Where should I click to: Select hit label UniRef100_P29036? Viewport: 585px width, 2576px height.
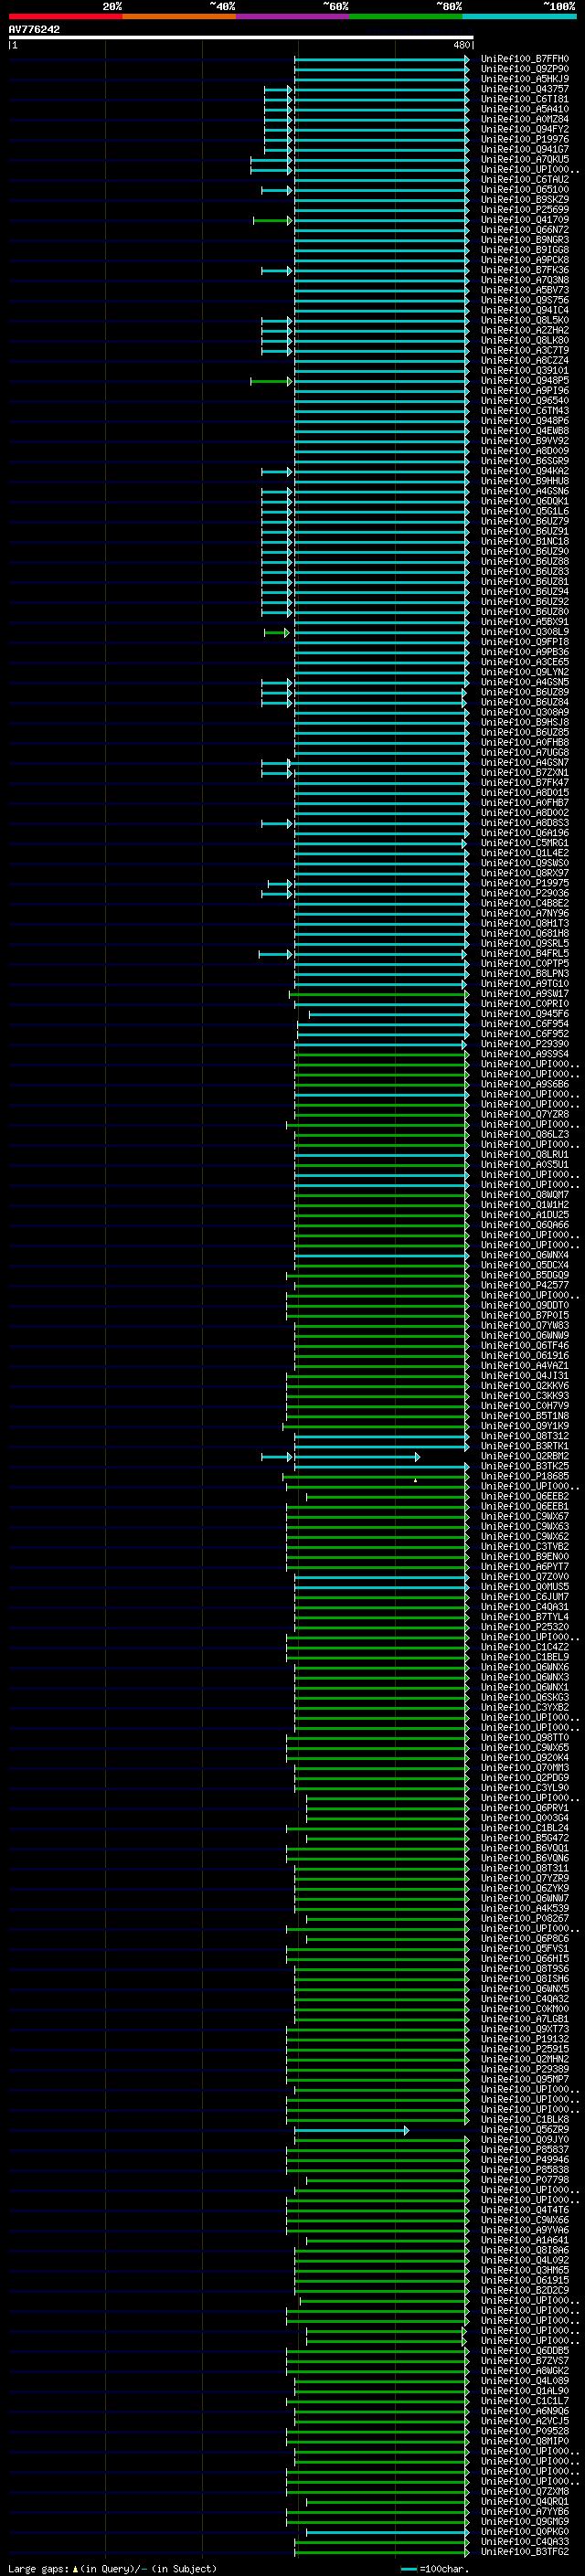[x=525, y=893]
